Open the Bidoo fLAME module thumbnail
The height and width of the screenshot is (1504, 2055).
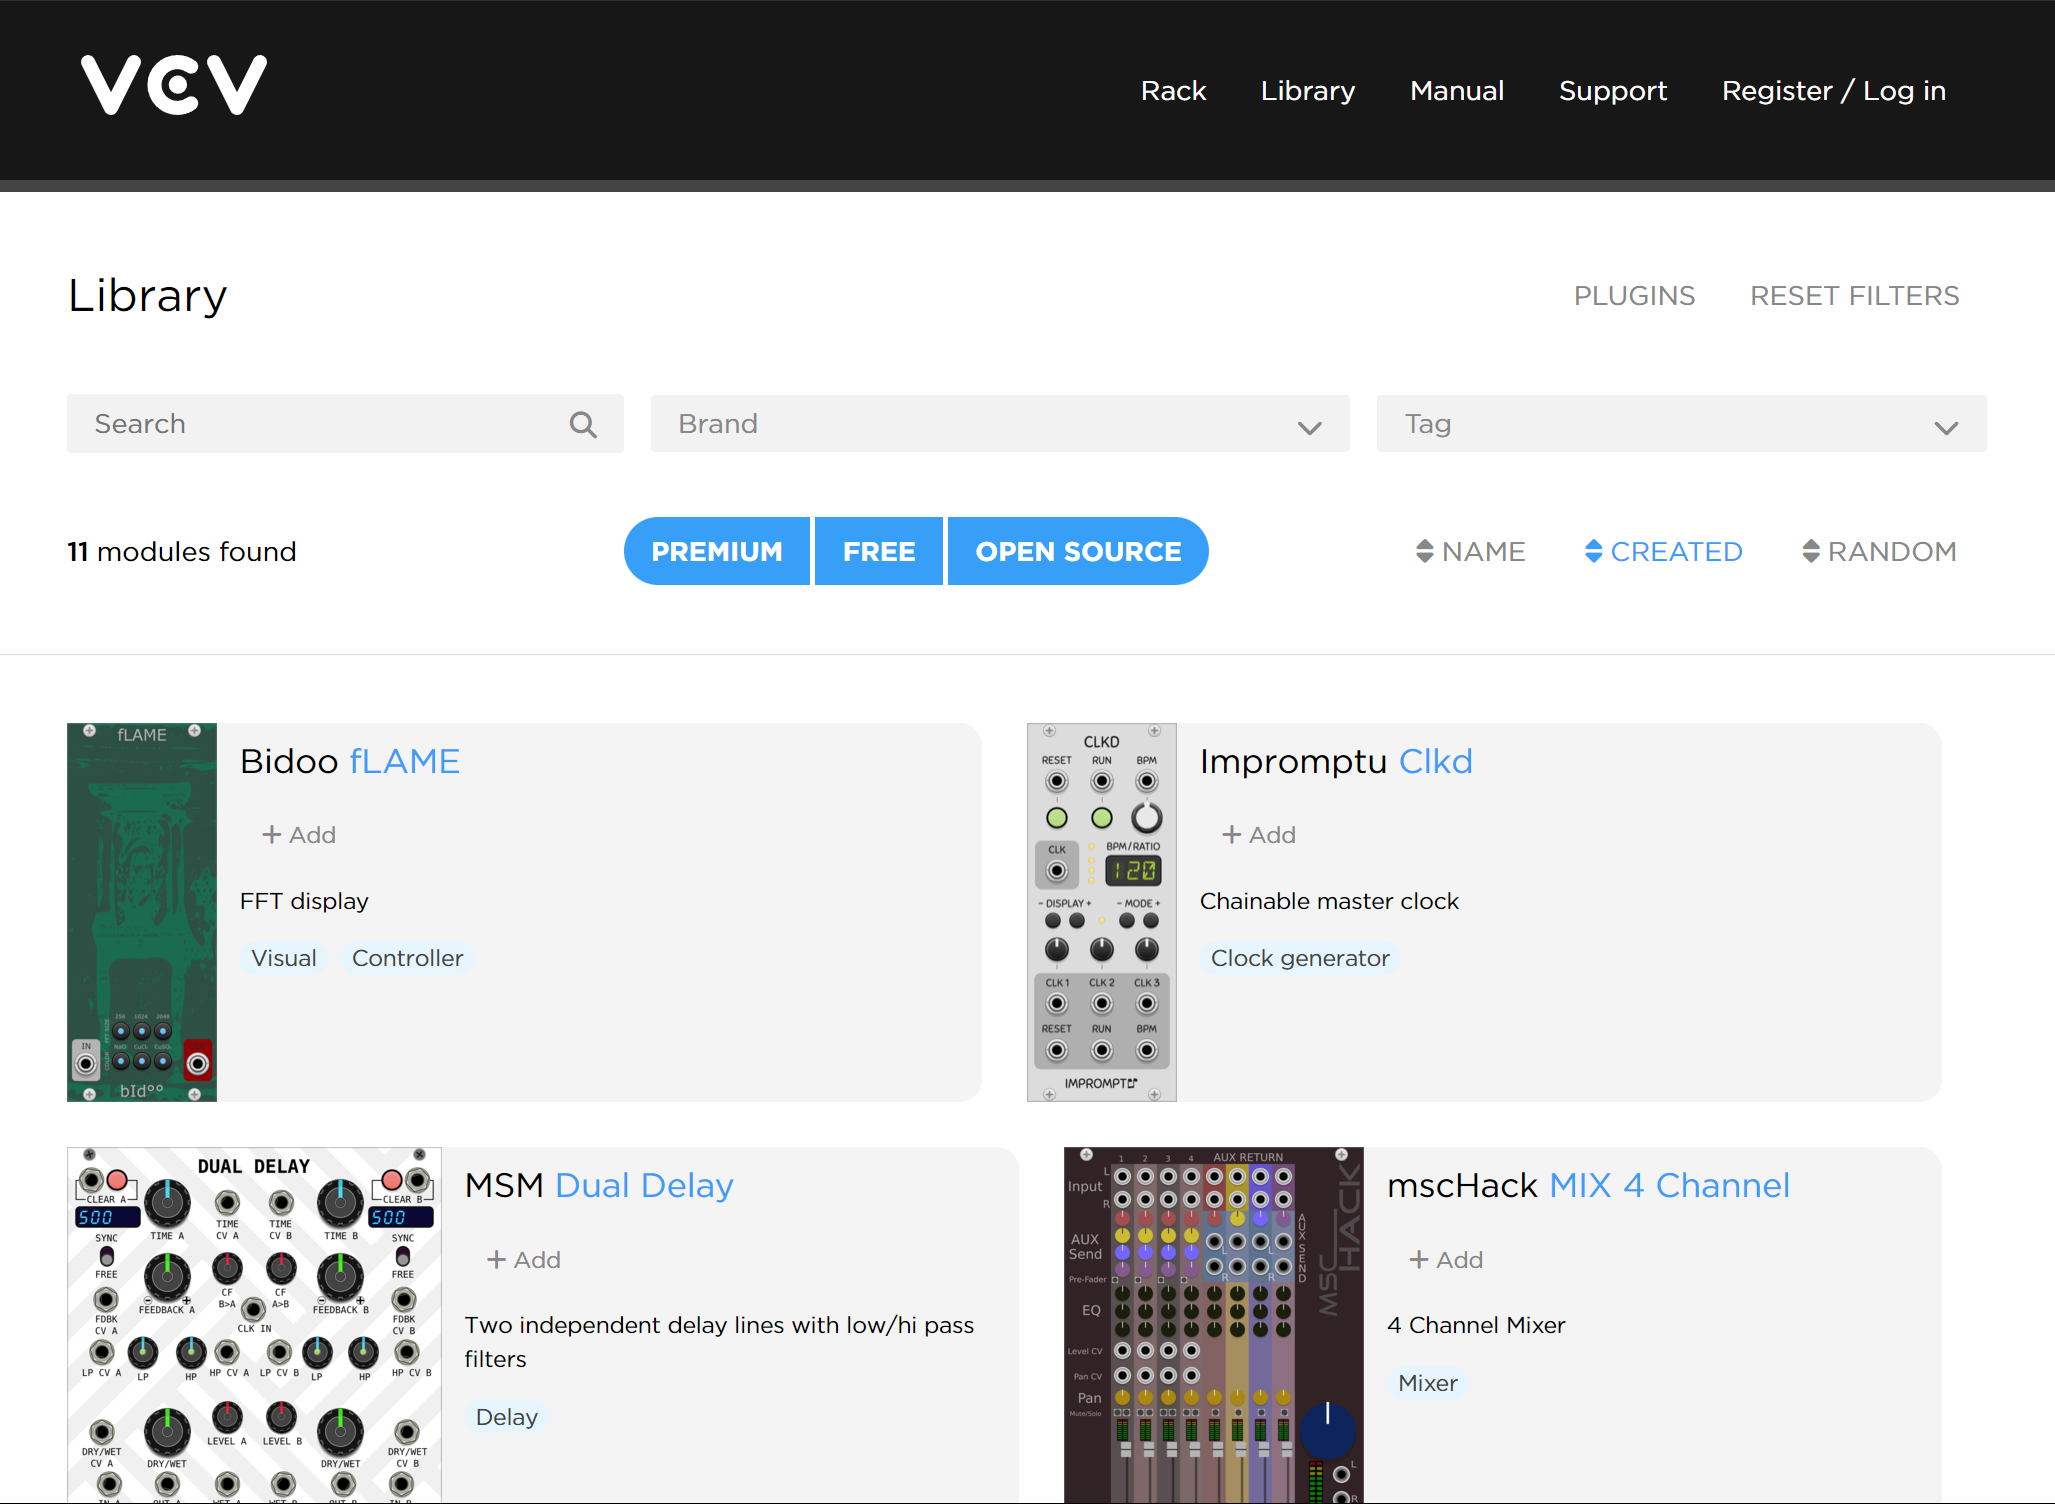(142, 912)
